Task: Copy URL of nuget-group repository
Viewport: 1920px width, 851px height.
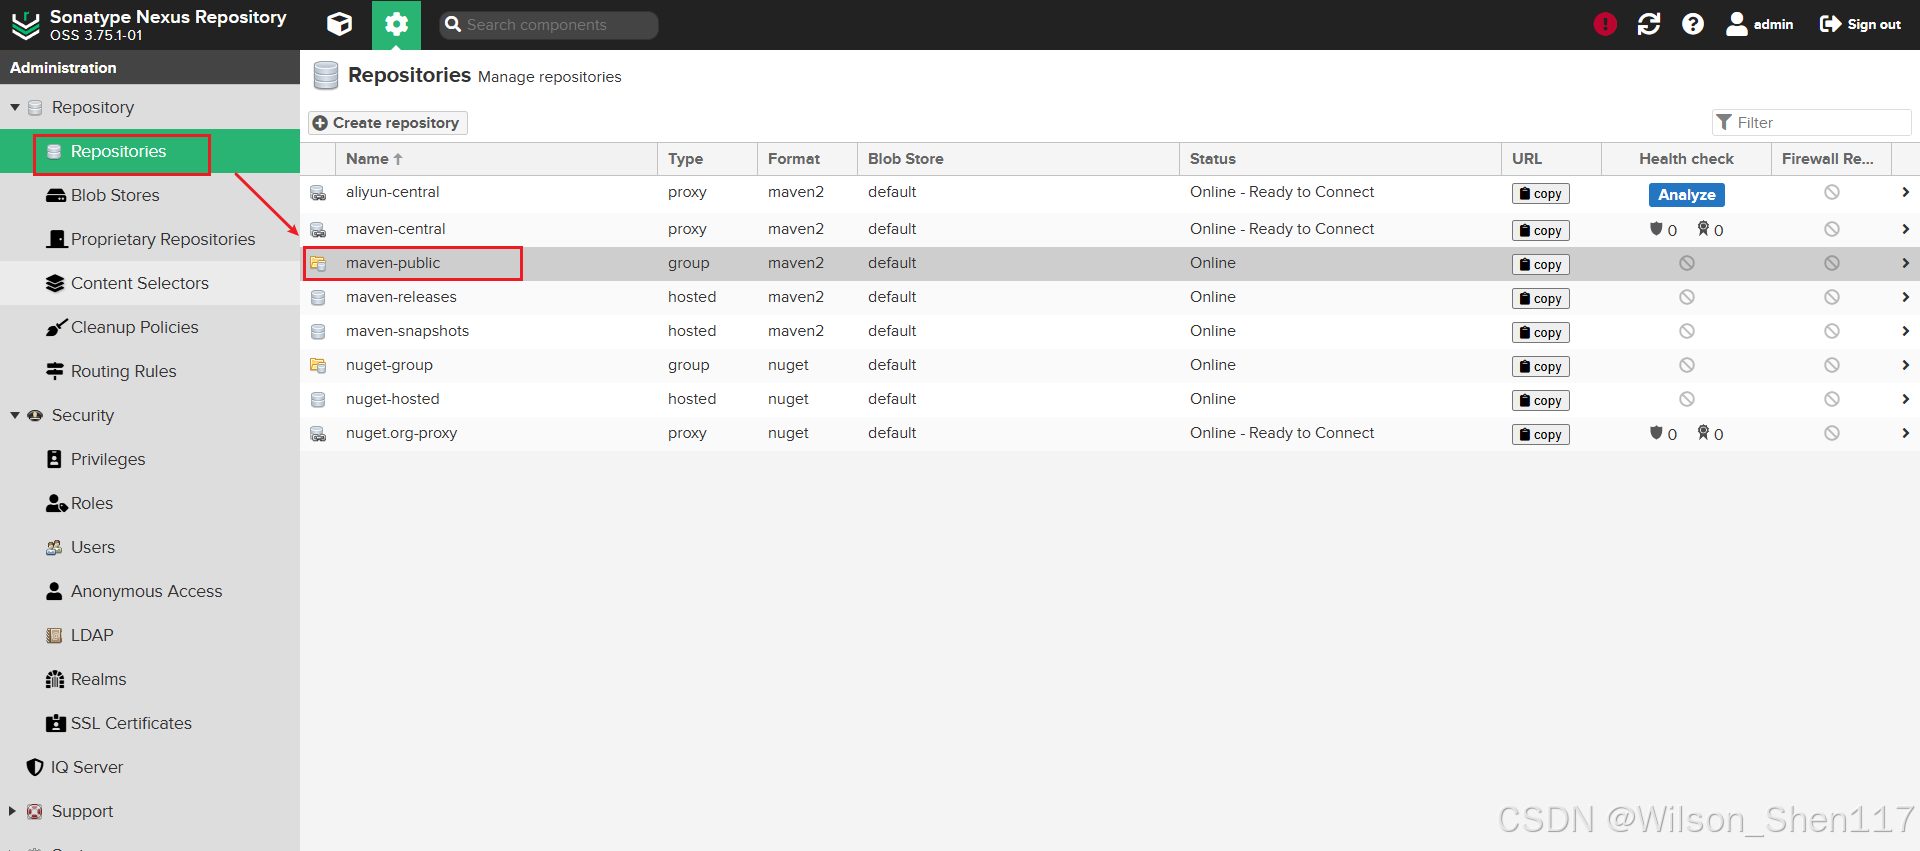Action: click(1540, 367)
